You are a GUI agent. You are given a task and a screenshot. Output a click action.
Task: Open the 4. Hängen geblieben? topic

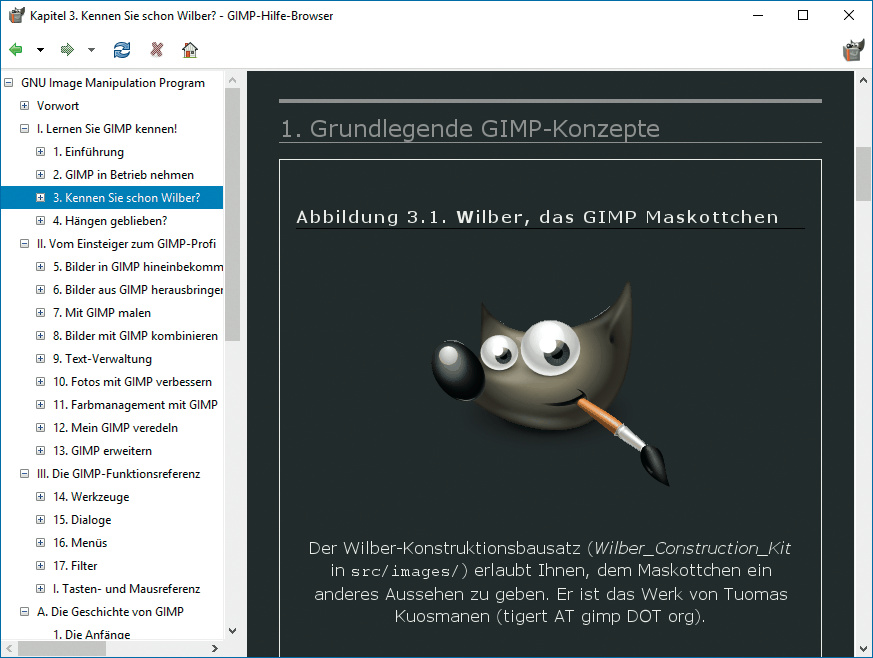click(110, 221)
